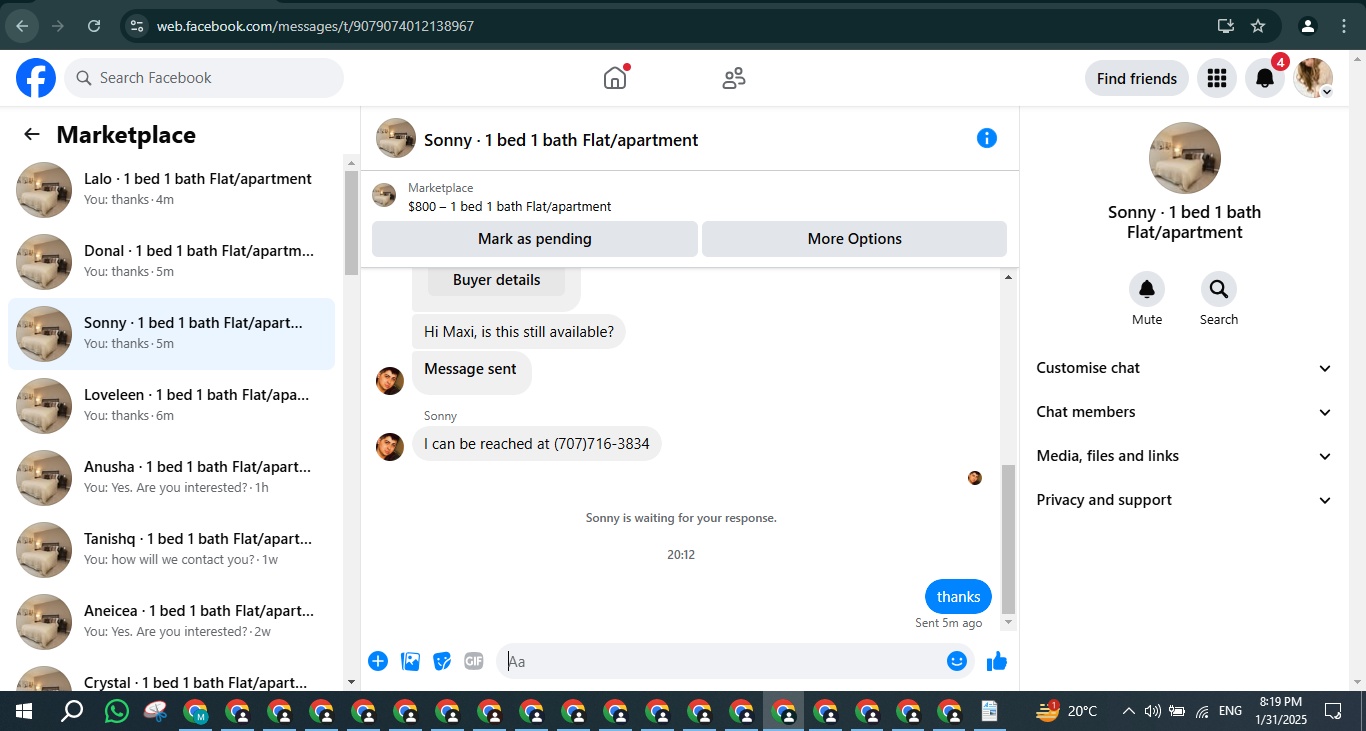Click the listing thumbnail in right panel
This screenshot has height=731, width=1366.
[x=1185, y=158]
